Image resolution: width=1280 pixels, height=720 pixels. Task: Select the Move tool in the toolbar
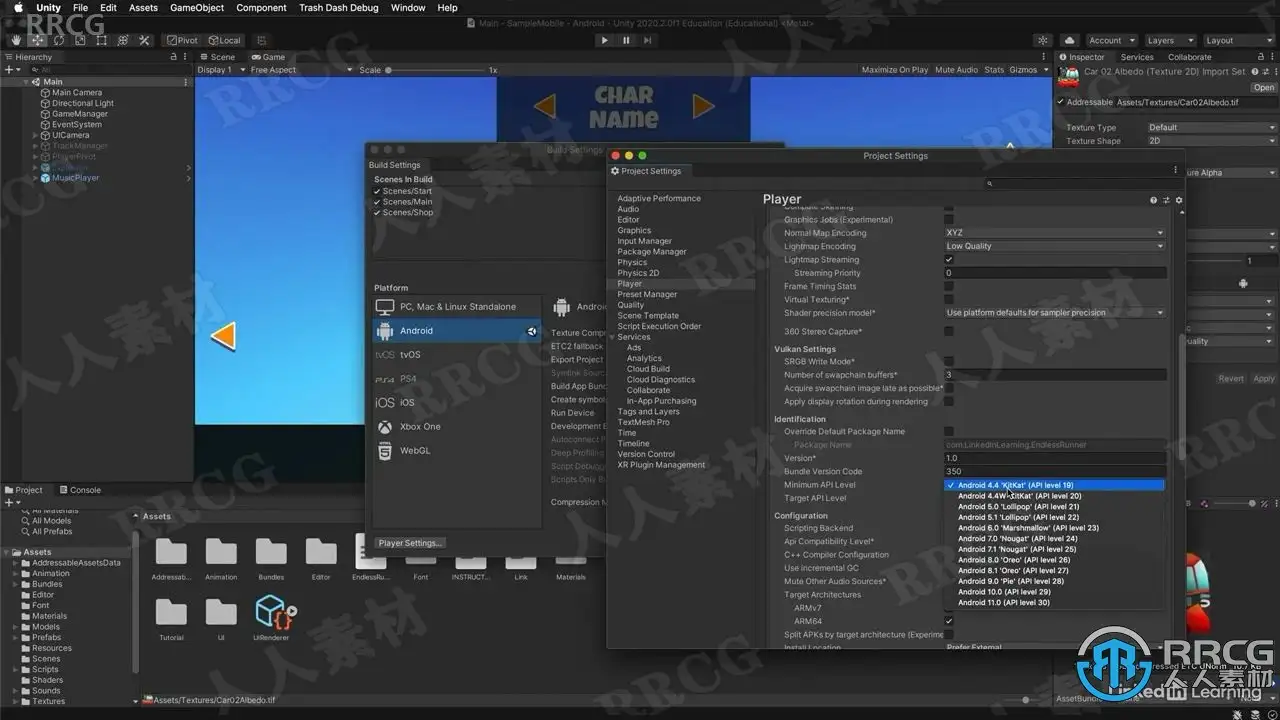tap(37, 40)
